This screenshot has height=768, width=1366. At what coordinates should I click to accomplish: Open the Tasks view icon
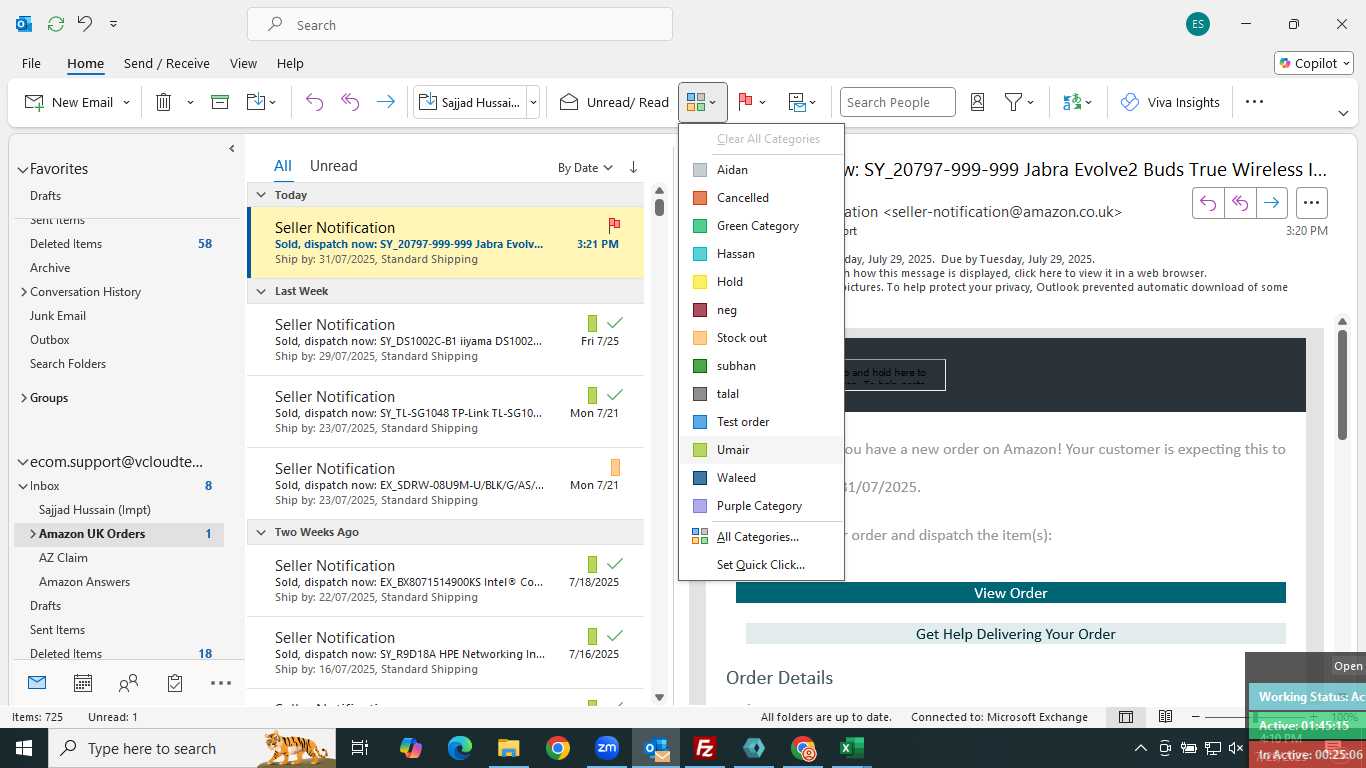click(175, 684)
